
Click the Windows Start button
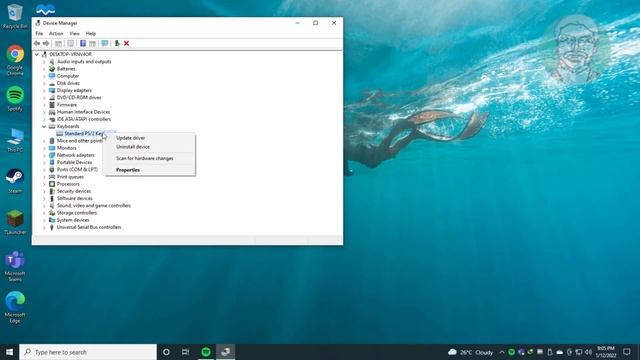pyautogui.click(x=9, y=352)
